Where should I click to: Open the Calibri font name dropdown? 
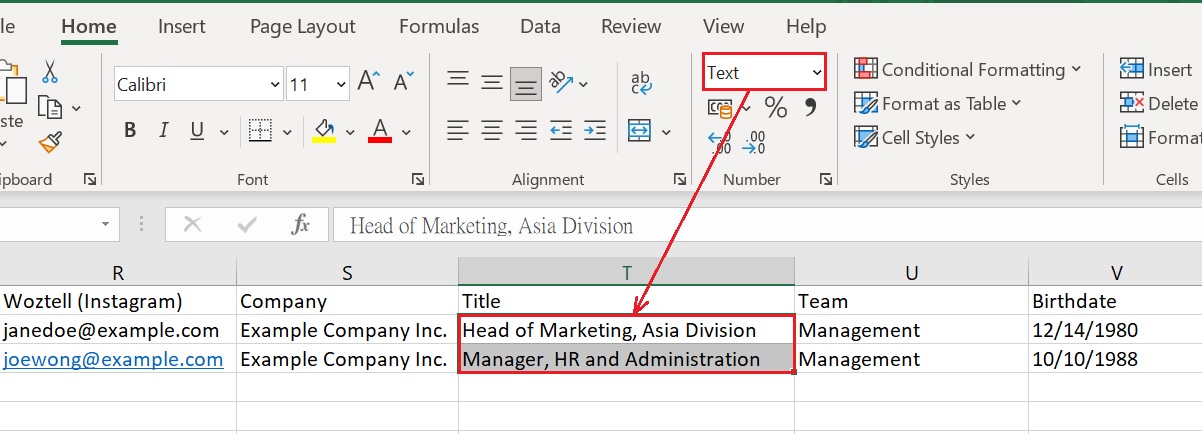[x=274, y=85]
